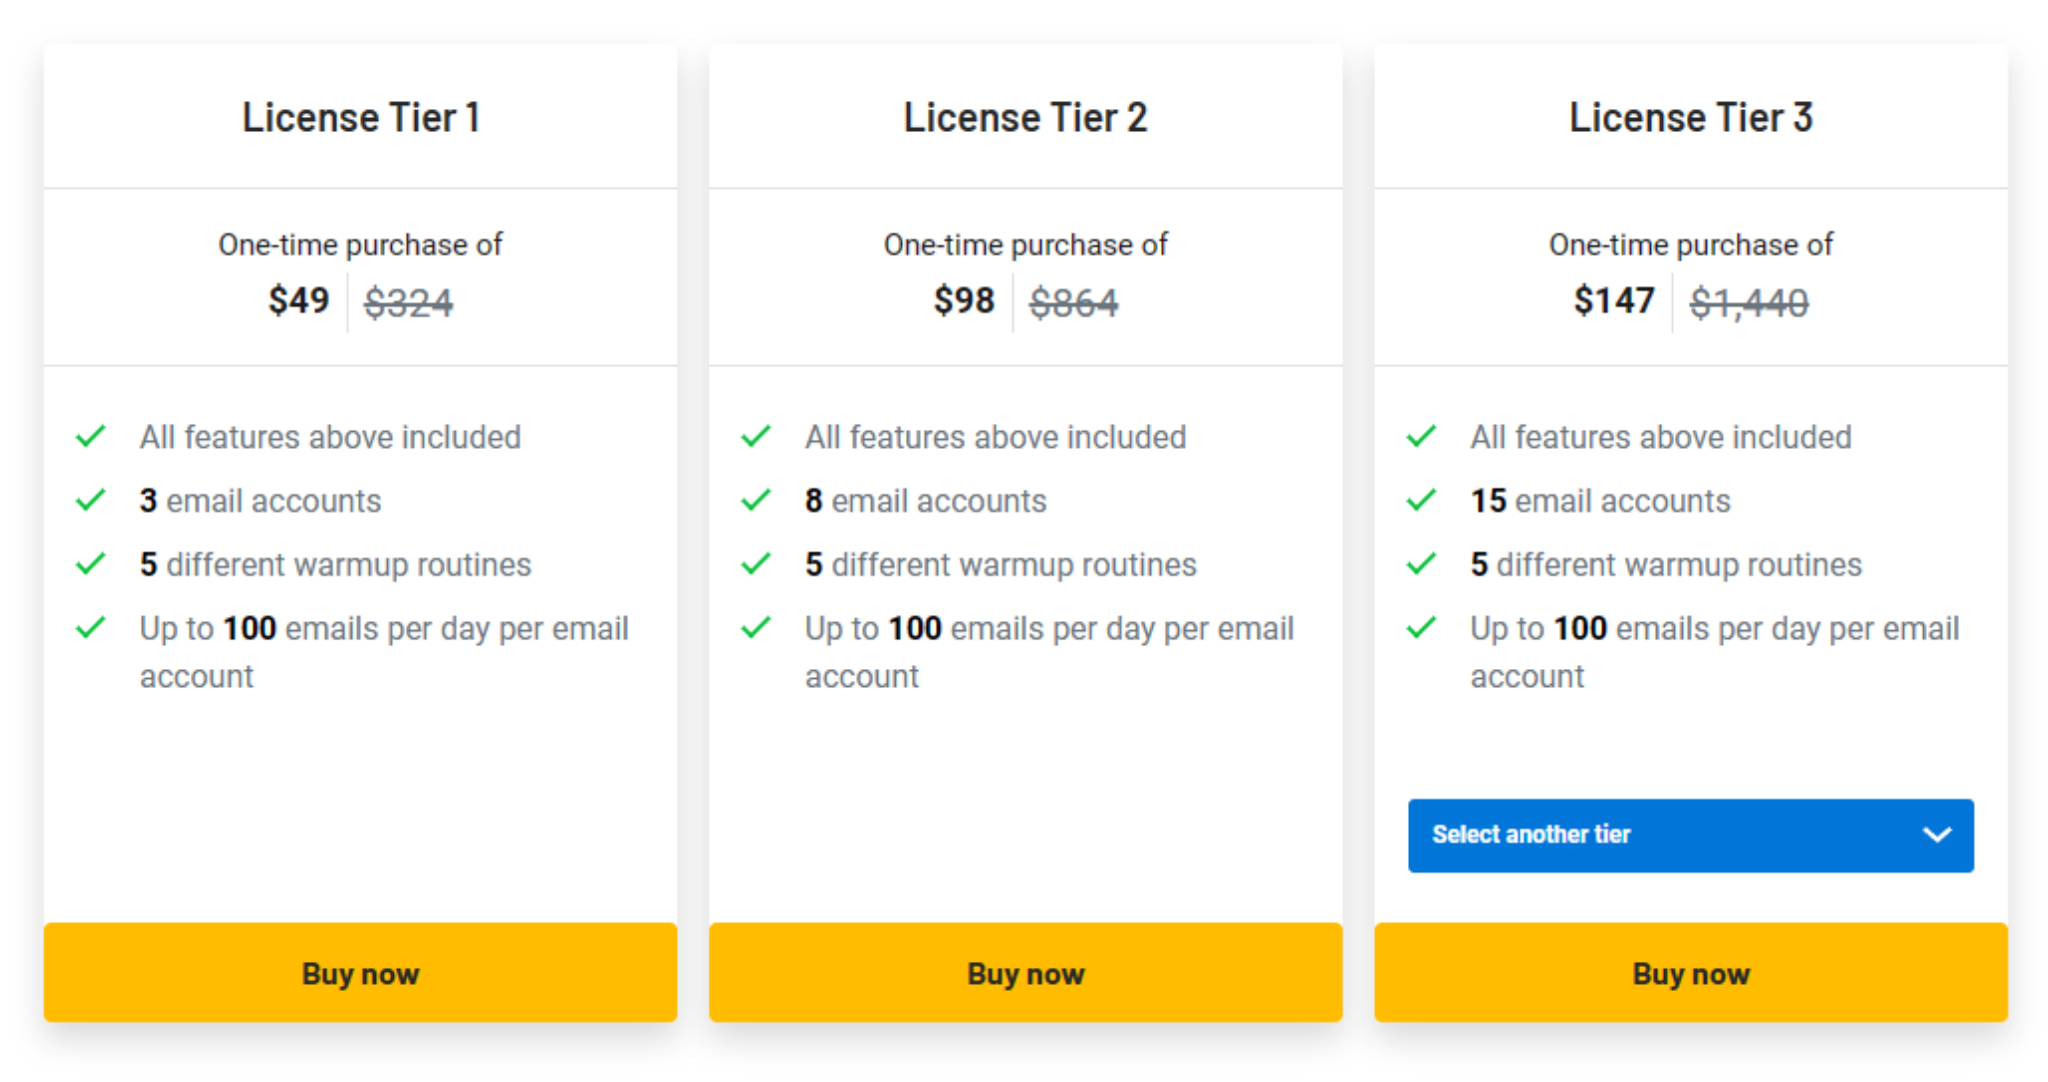The image size is (2048, 1082).
Task: Select the License Tier 3 heading
Action: 1690,117
